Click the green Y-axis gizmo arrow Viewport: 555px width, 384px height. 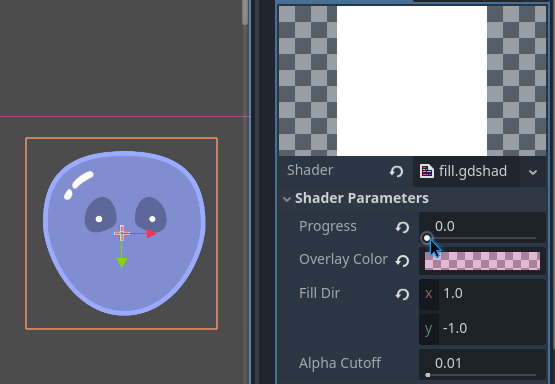(122, 263)
